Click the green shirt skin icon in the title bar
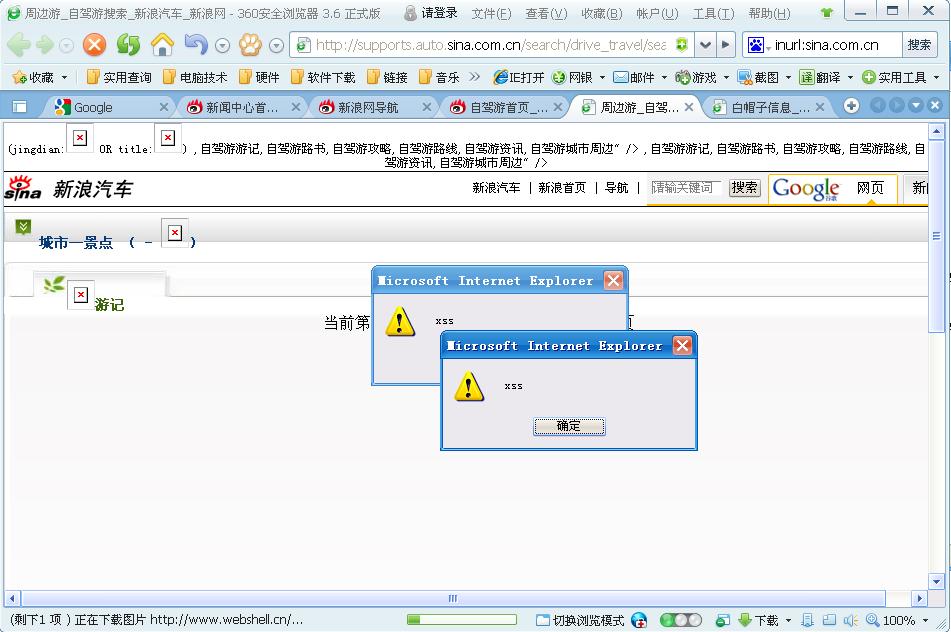Screen dimensions: 951x632 point(826,12)
